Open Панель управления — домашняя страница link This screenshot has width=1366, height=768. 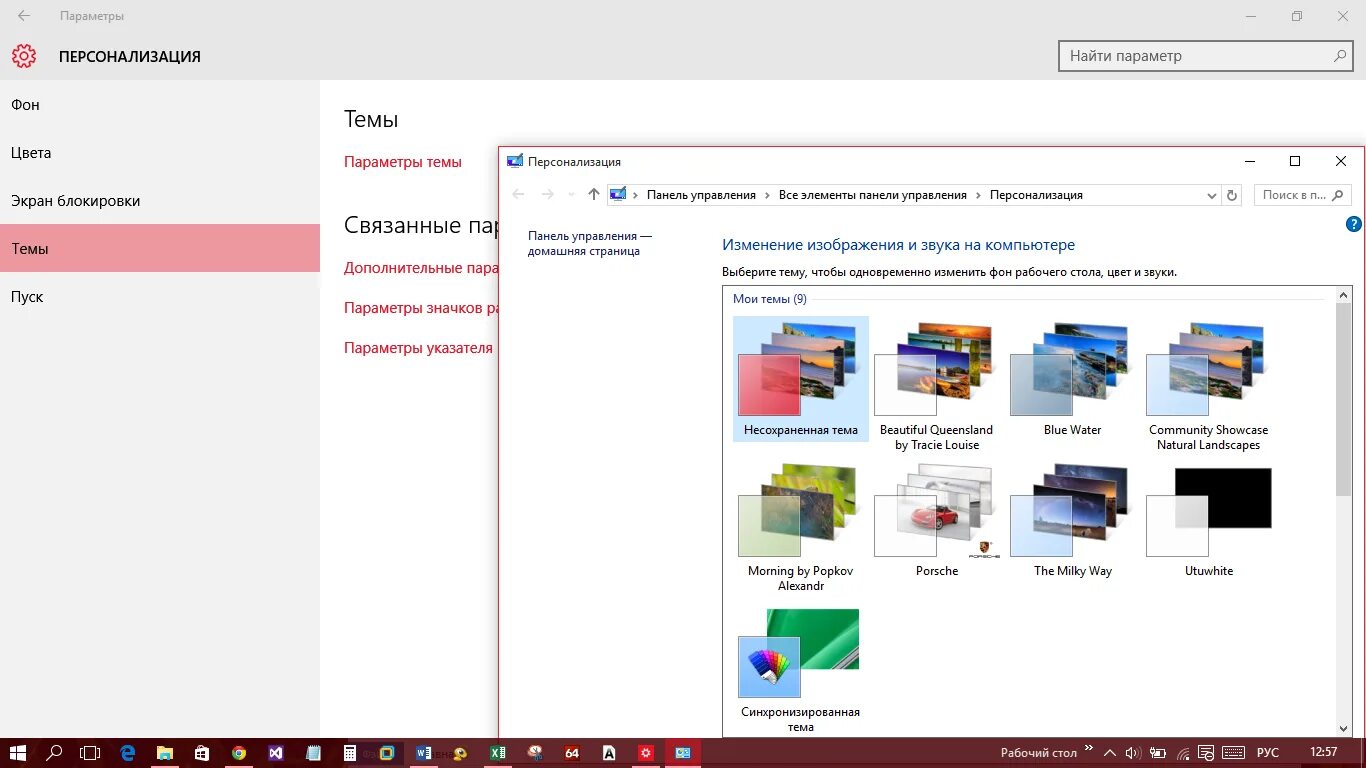tap(590, 243)
